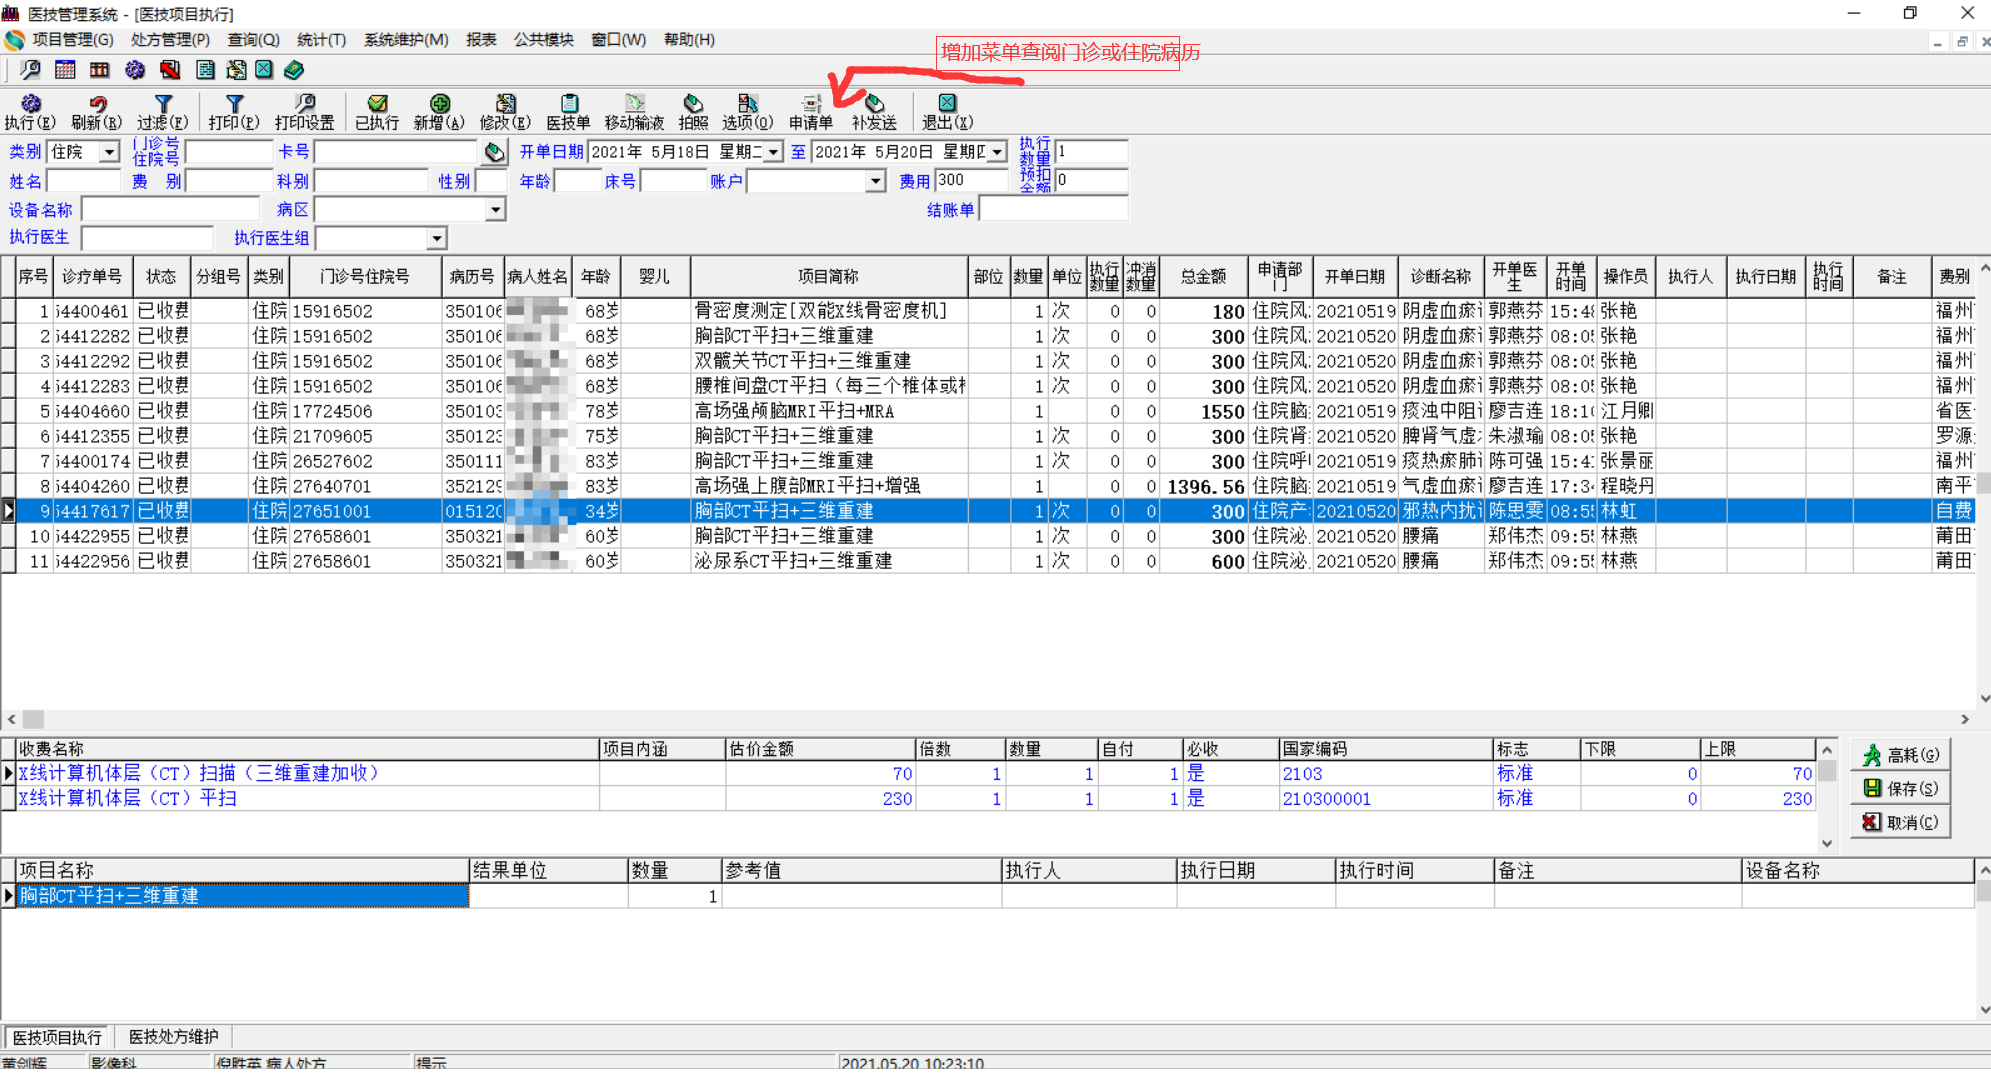The image size is (1991, 1077).
Task: Open the 报表 menu
Action: coord(481,40)
